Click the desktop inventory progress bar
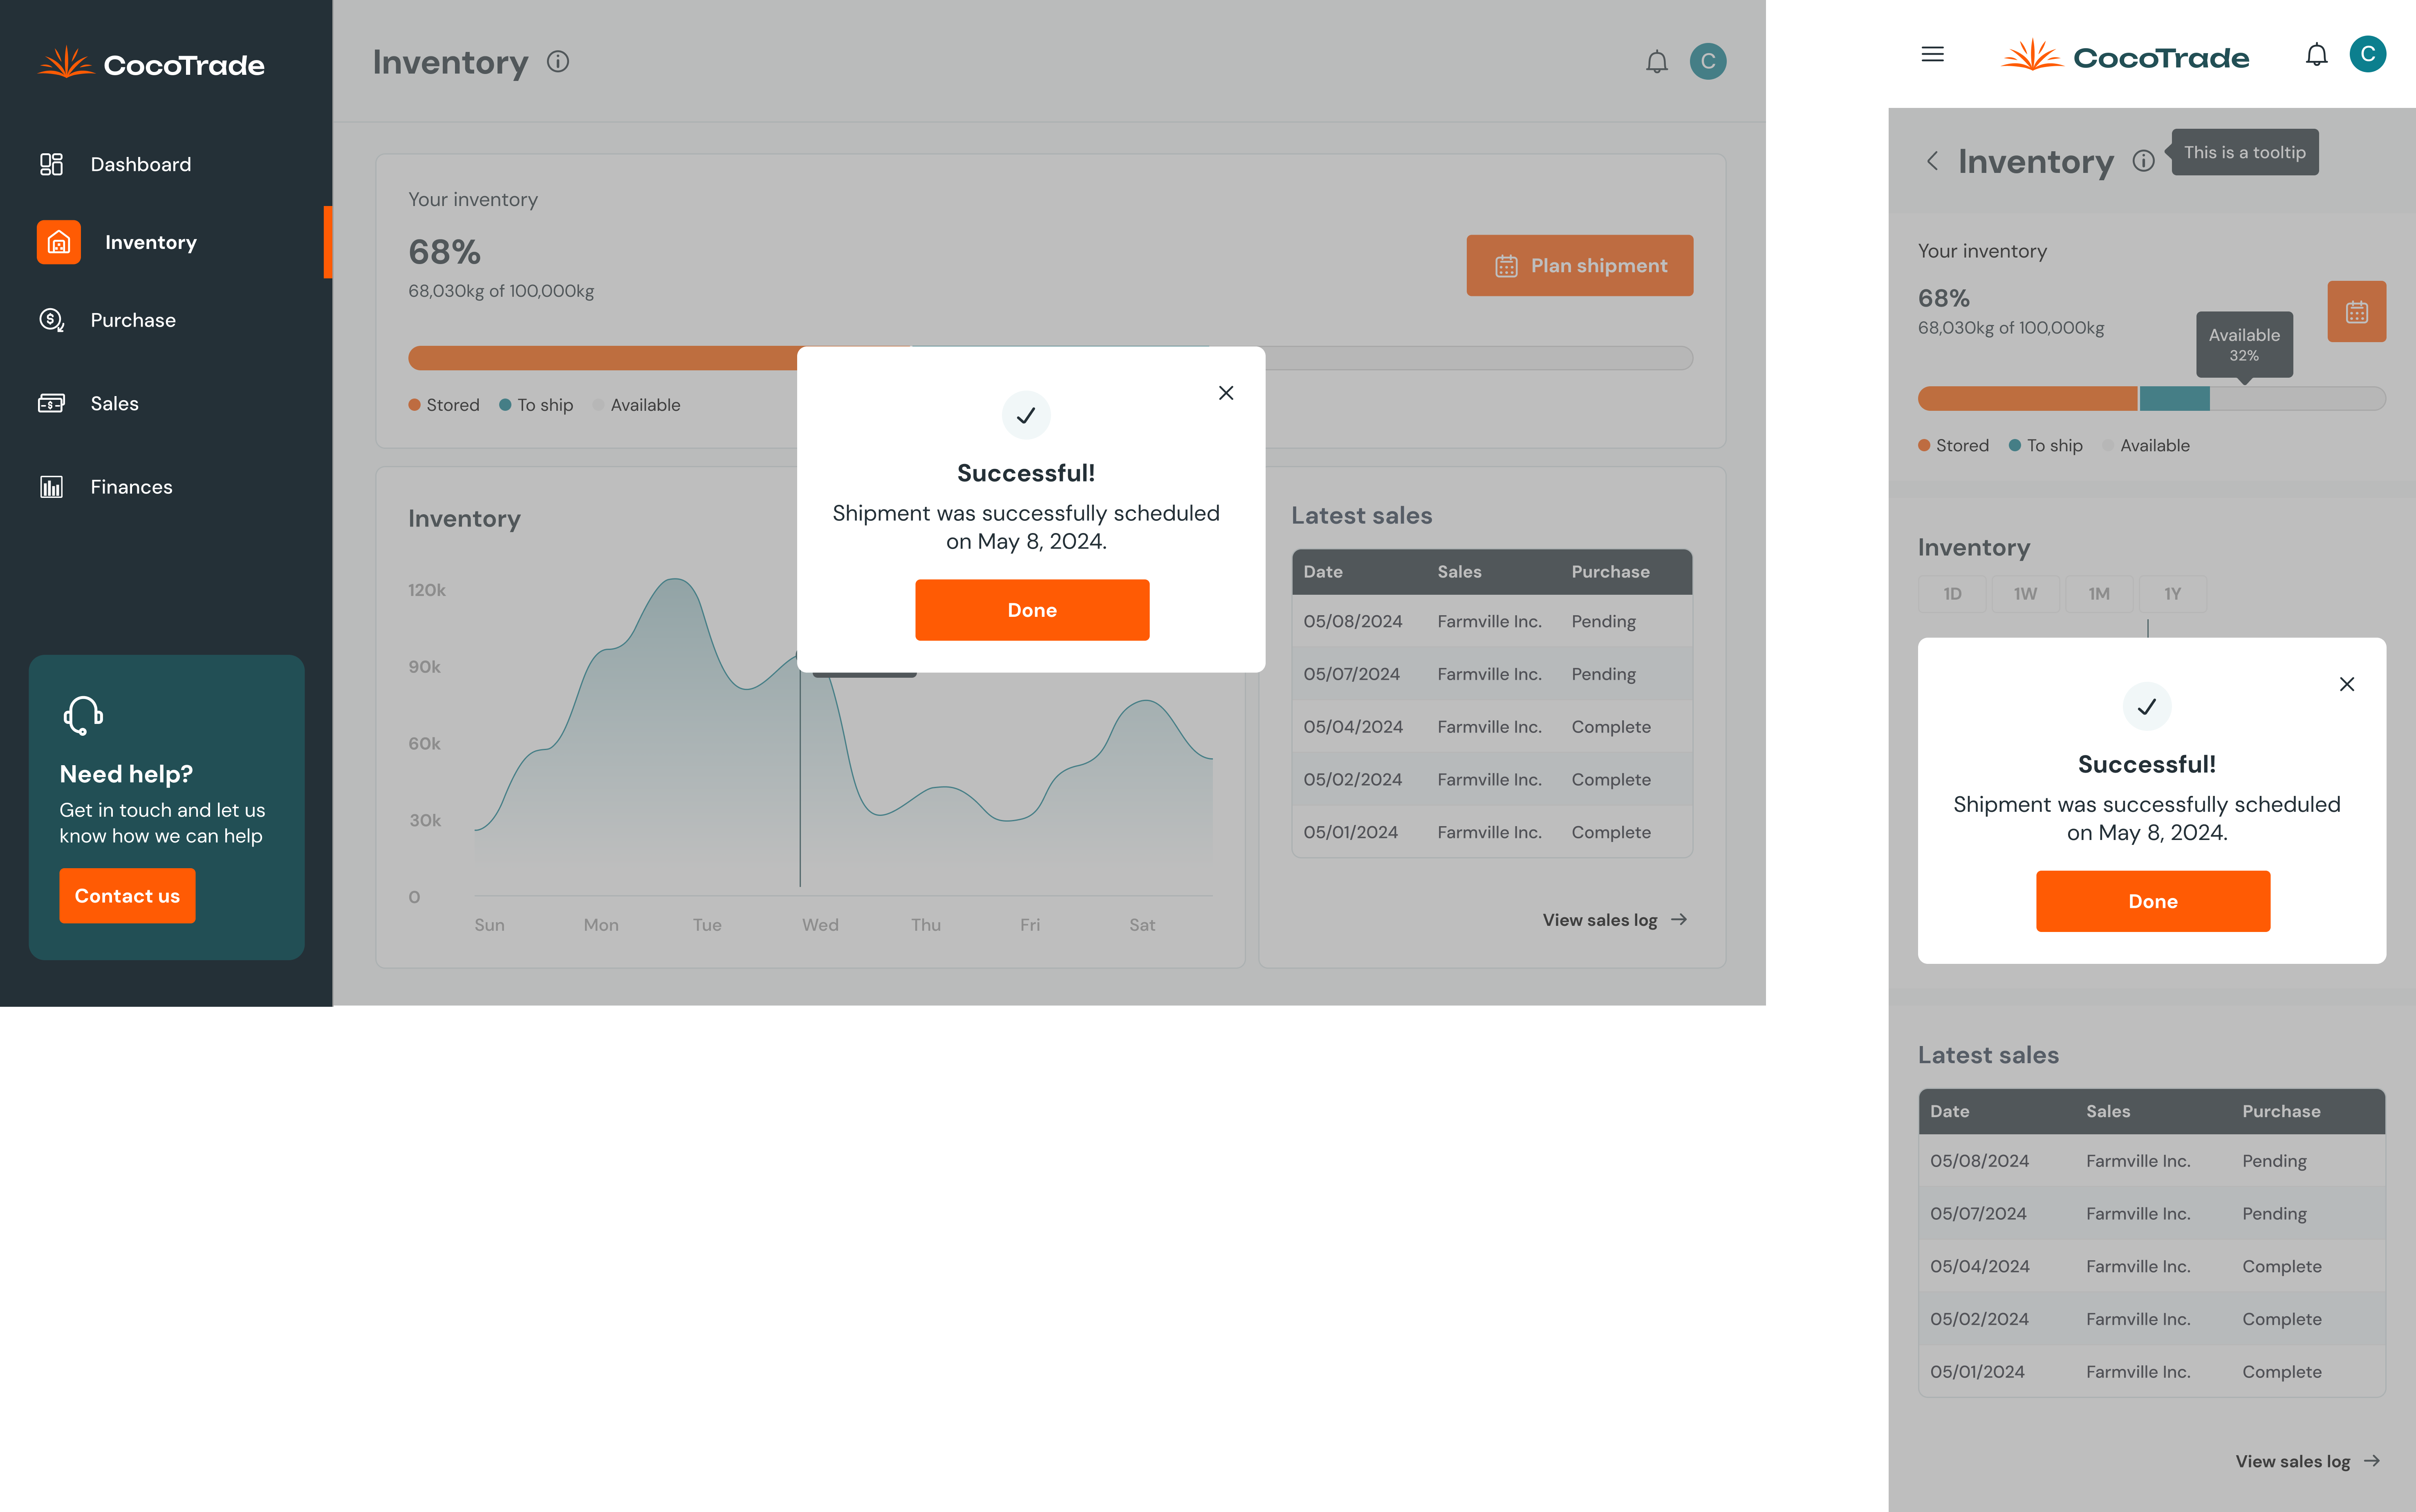The height and width of the screenshot is (1512, 2416). point(1050,358)
